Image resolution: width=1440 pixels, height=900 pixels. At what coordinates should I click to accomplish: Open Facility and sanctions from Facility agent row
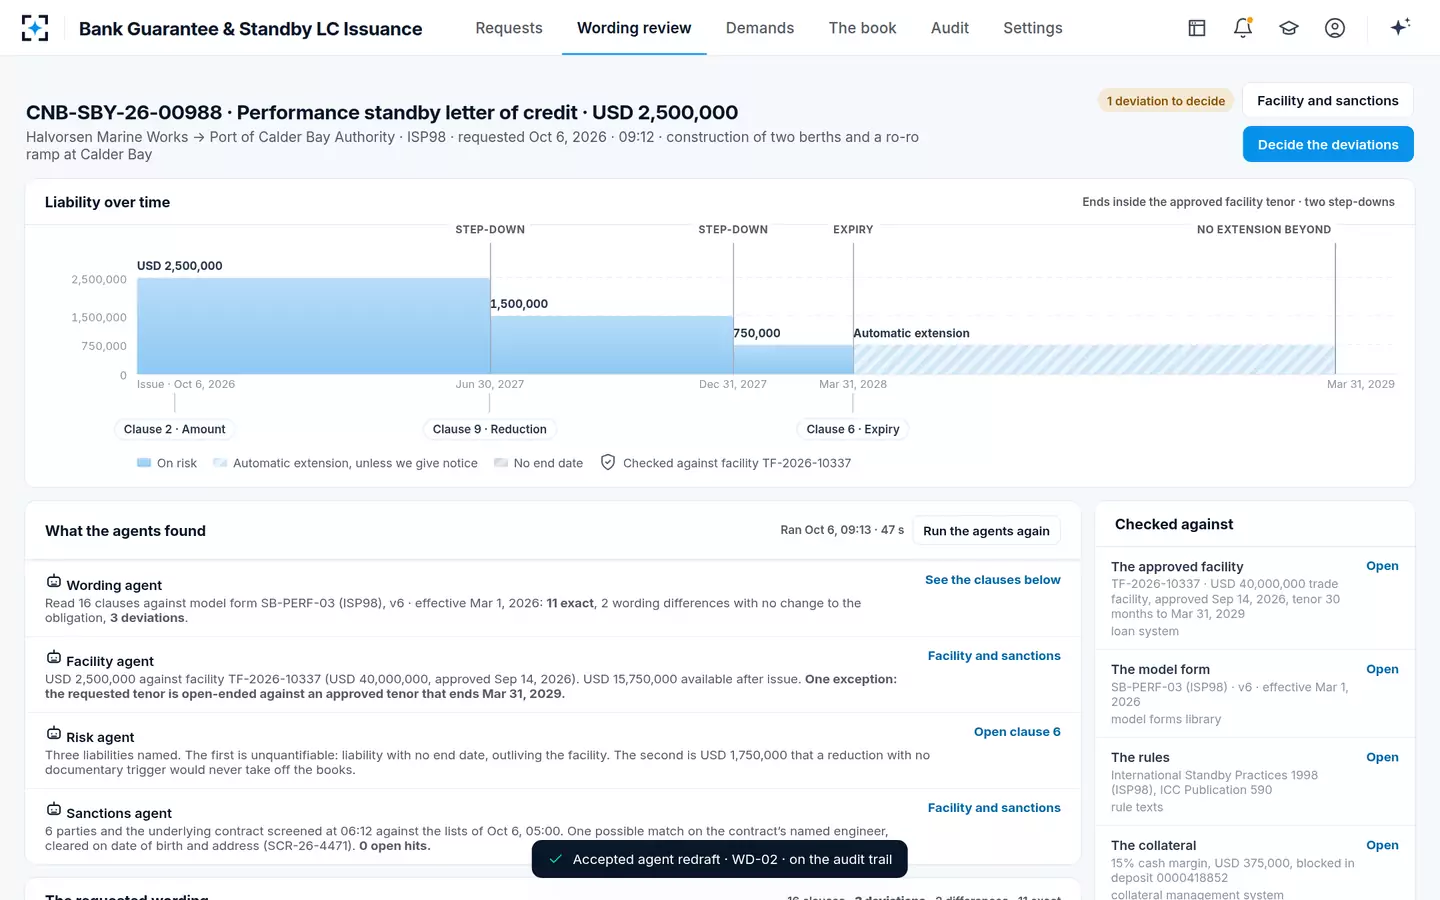point(994,656)
